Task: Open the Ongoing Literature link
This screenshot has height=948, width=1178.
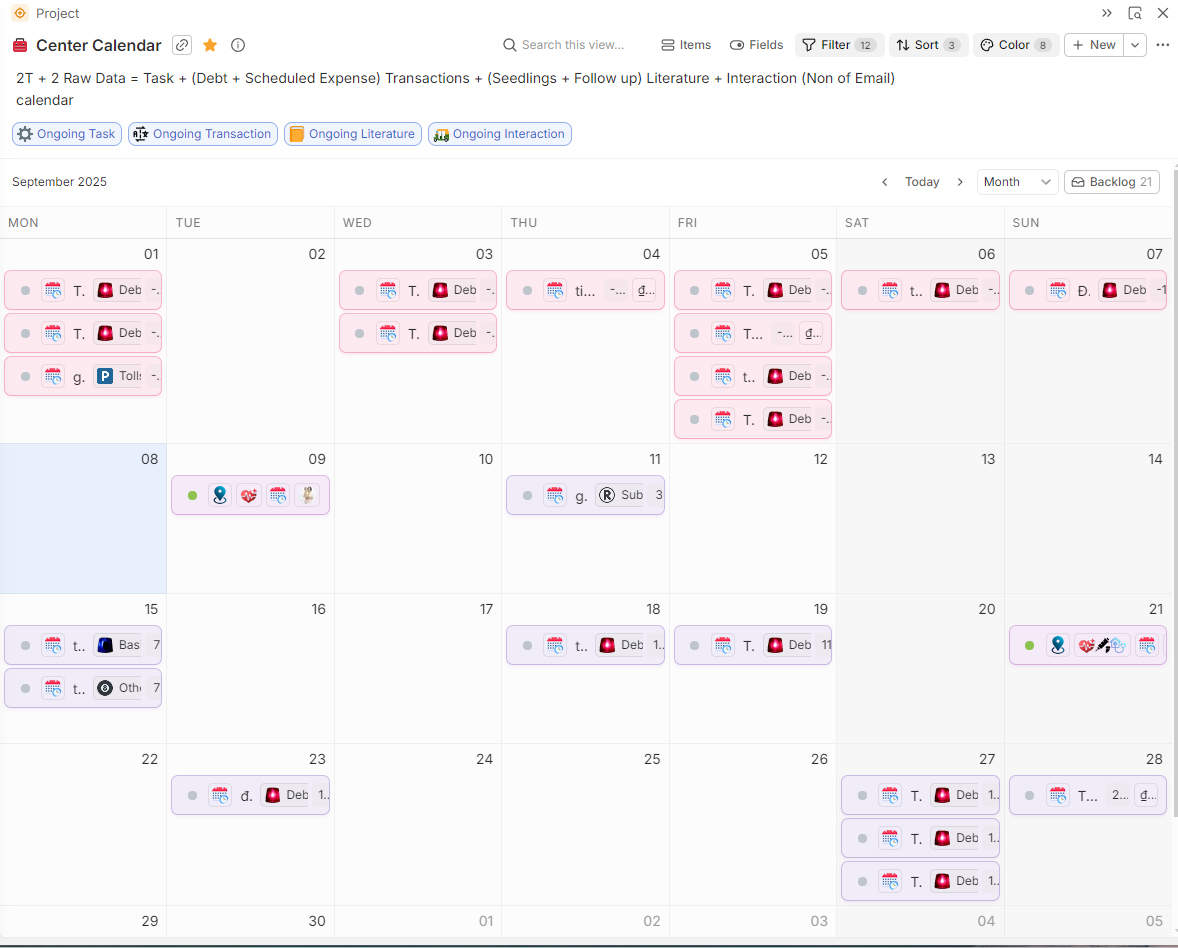Action: 352,134
